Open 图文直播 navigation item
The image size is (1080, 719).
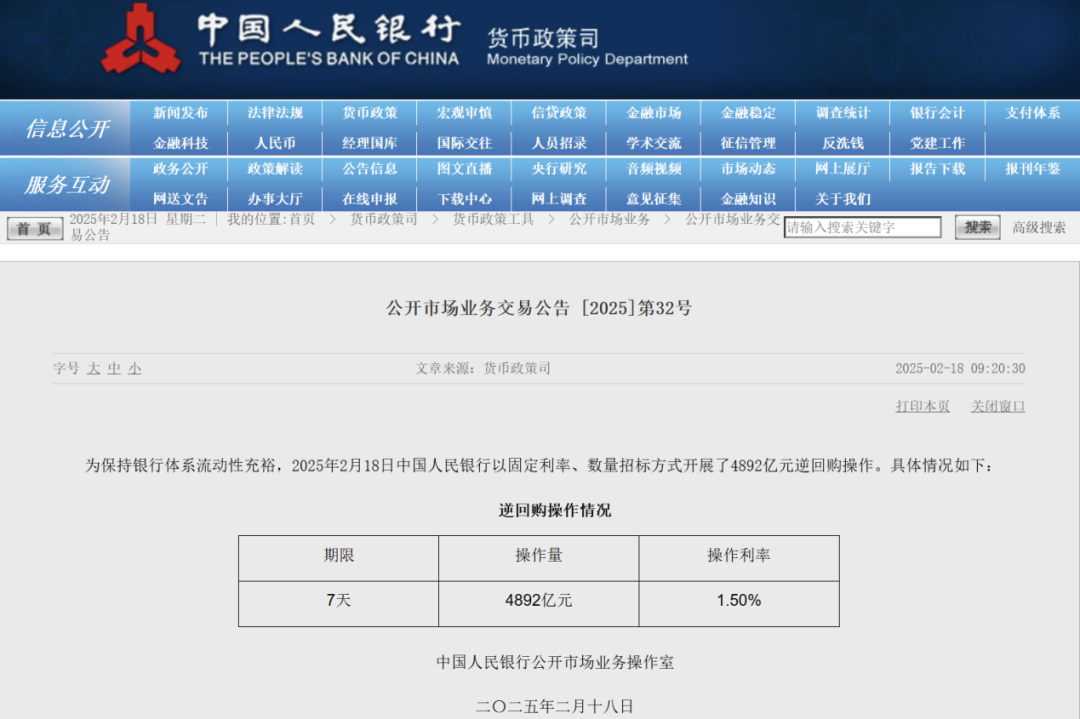464,169
